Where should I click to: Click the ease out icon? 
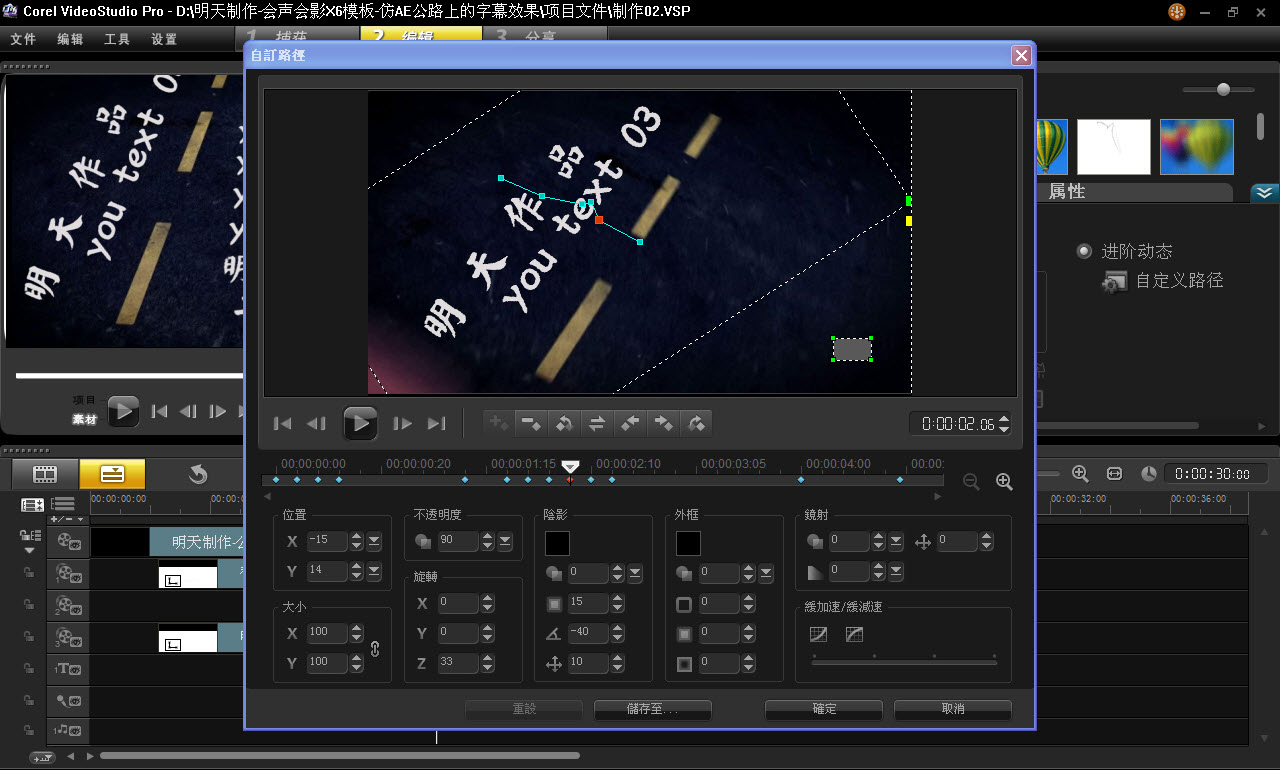point(854,634)
